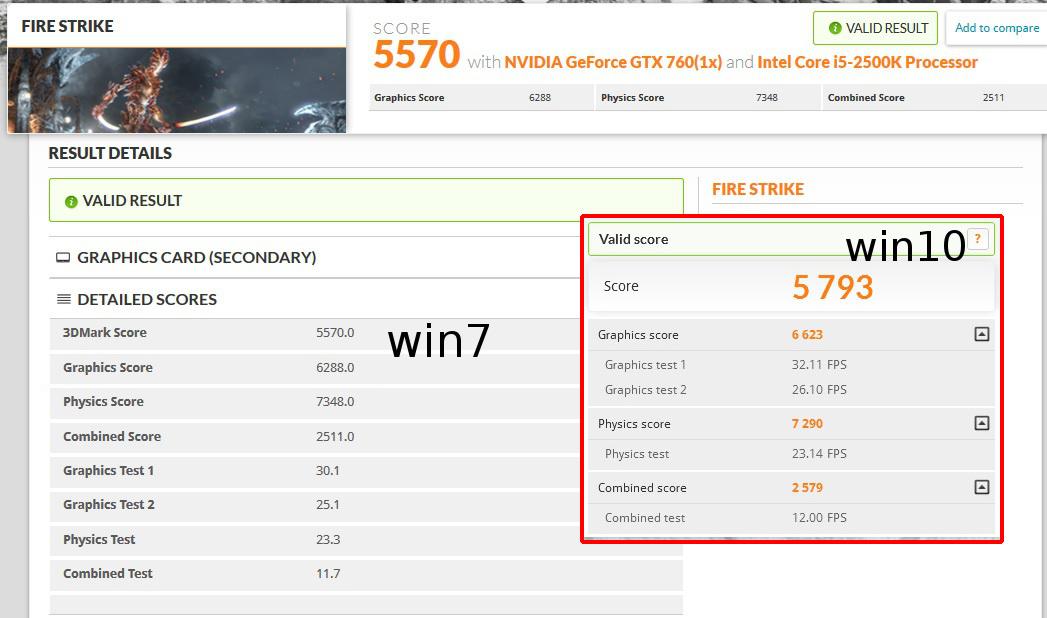Image resolution: width=1047 pixels, height=618 pixels.
Task: Click the header Physics Score 7348 cell
Action: (706, 97)
